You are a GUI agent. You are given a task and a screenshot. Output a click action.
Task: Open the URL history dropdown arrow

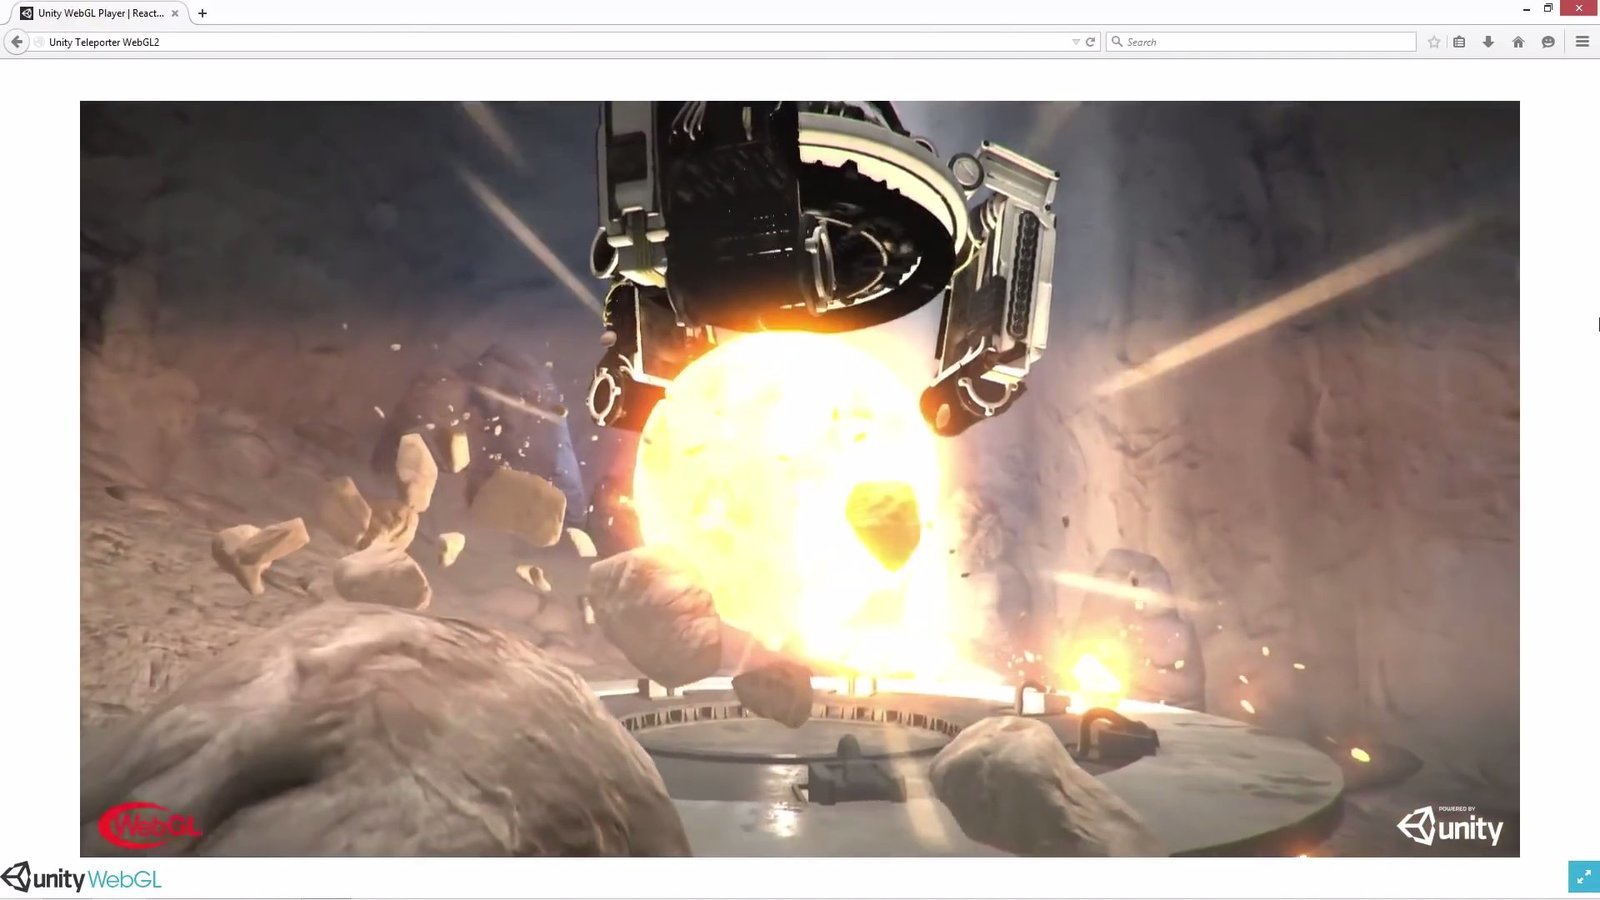click(x=1076, y=42)
